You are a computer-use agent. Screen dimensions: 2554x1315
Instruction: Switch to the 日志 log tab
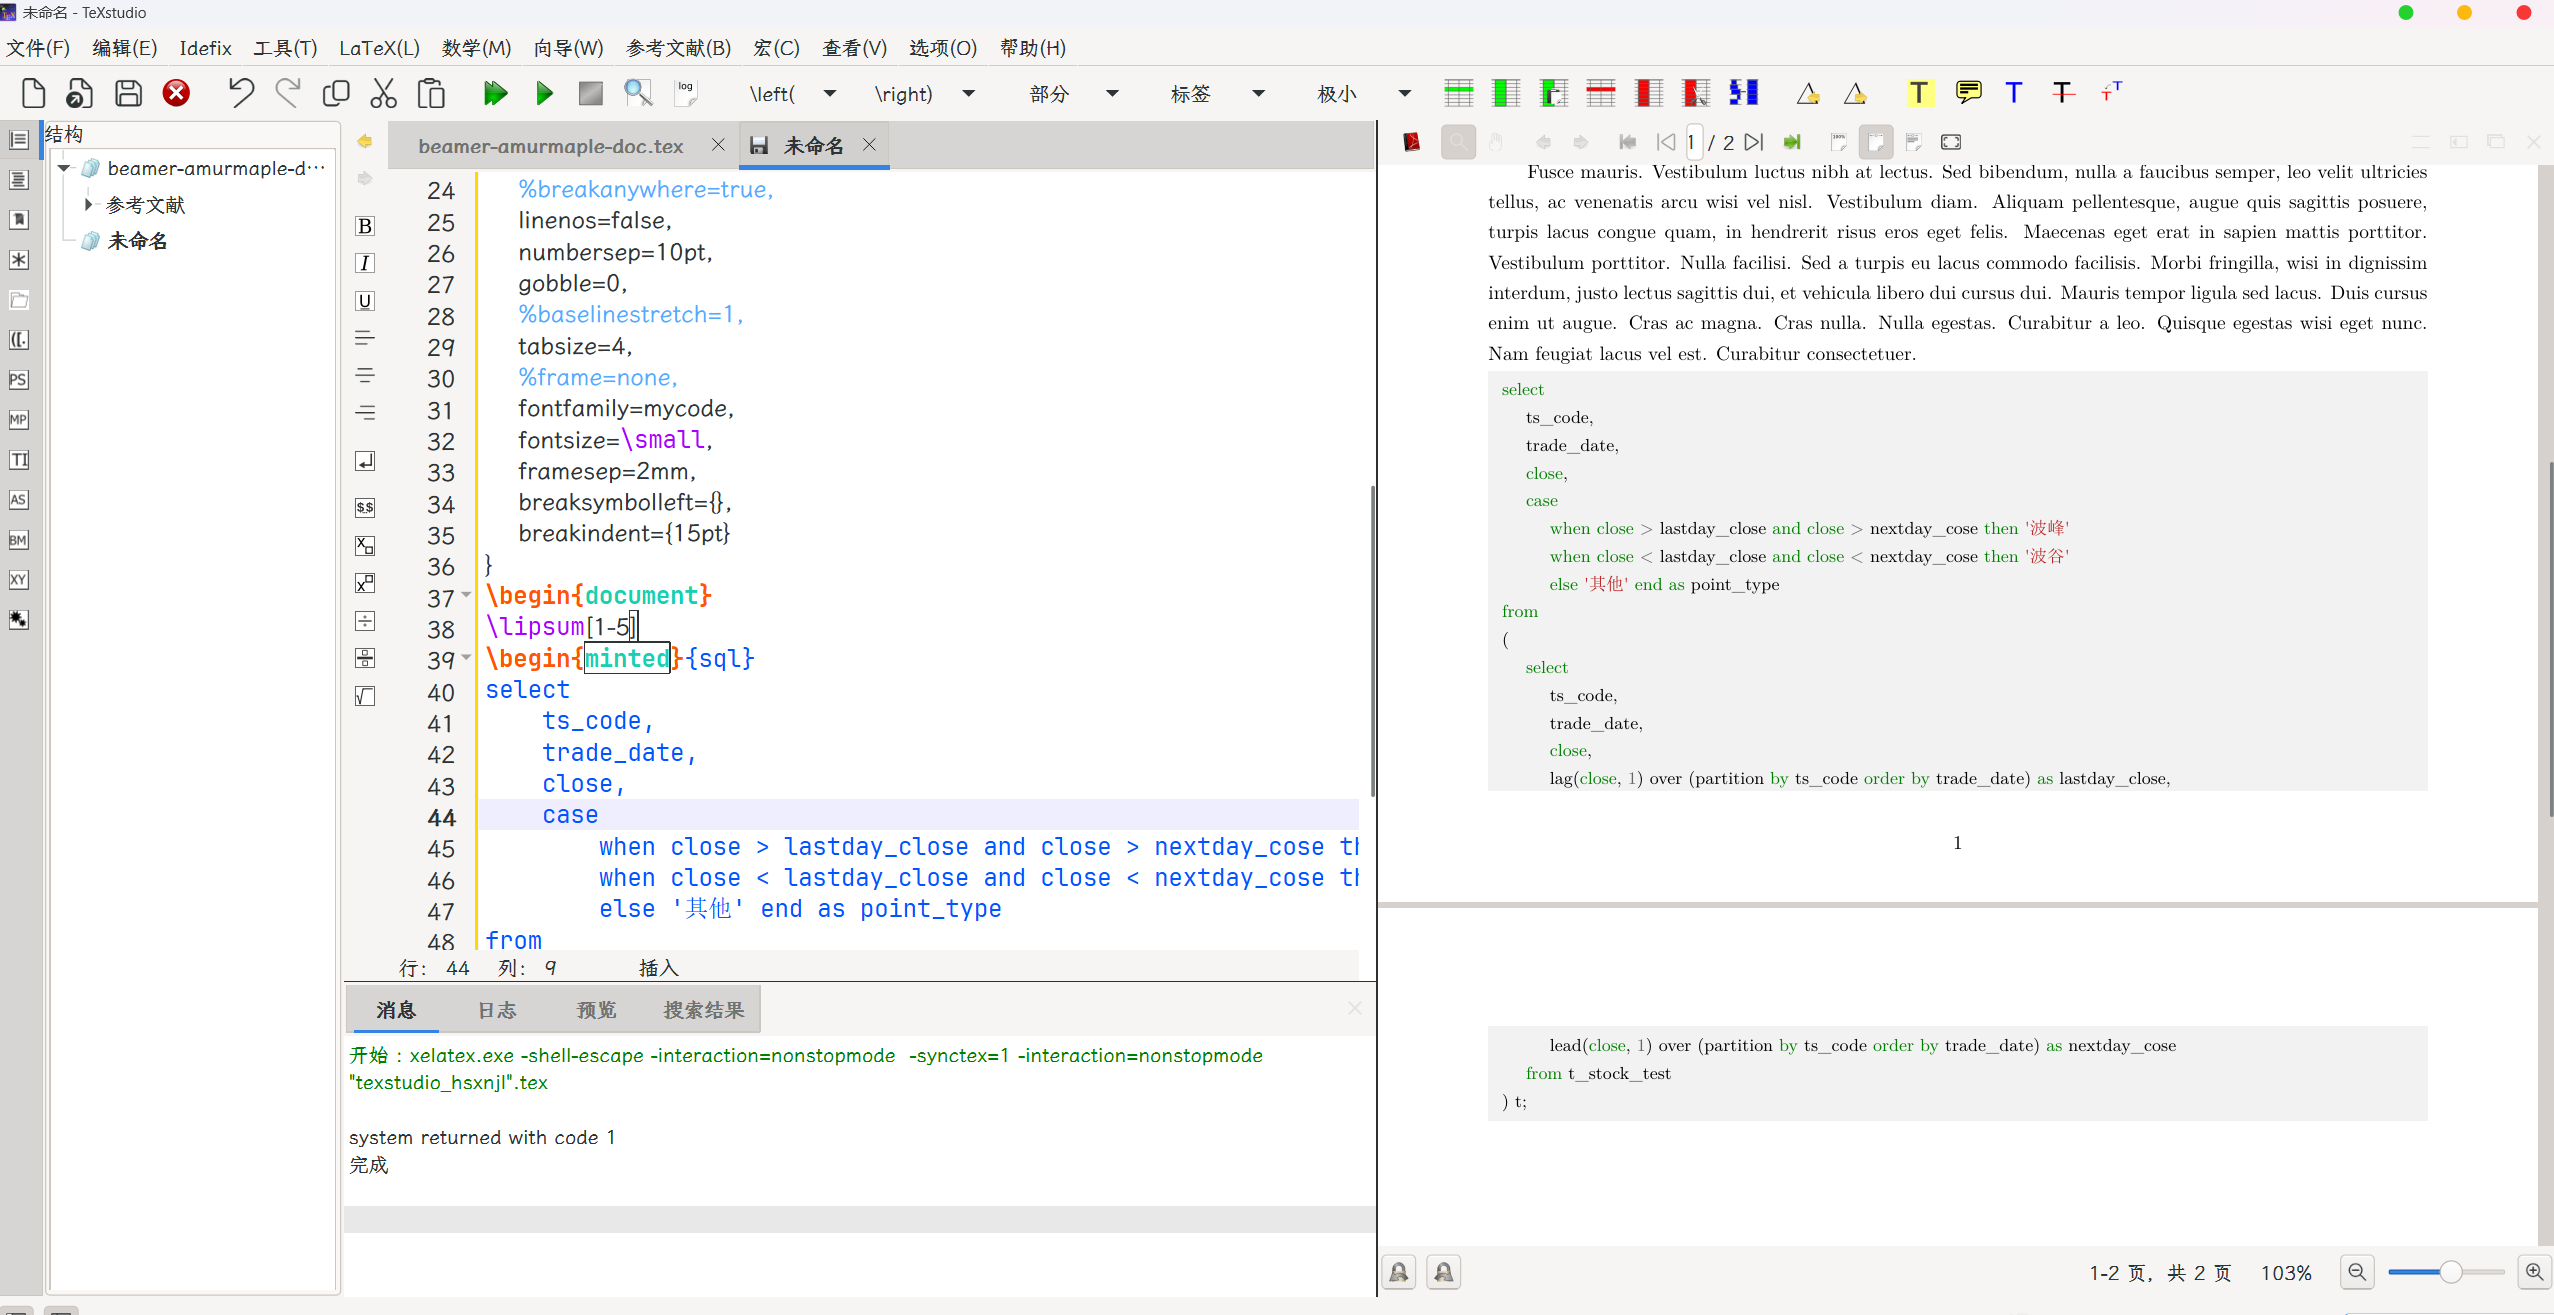point(497,1010)
